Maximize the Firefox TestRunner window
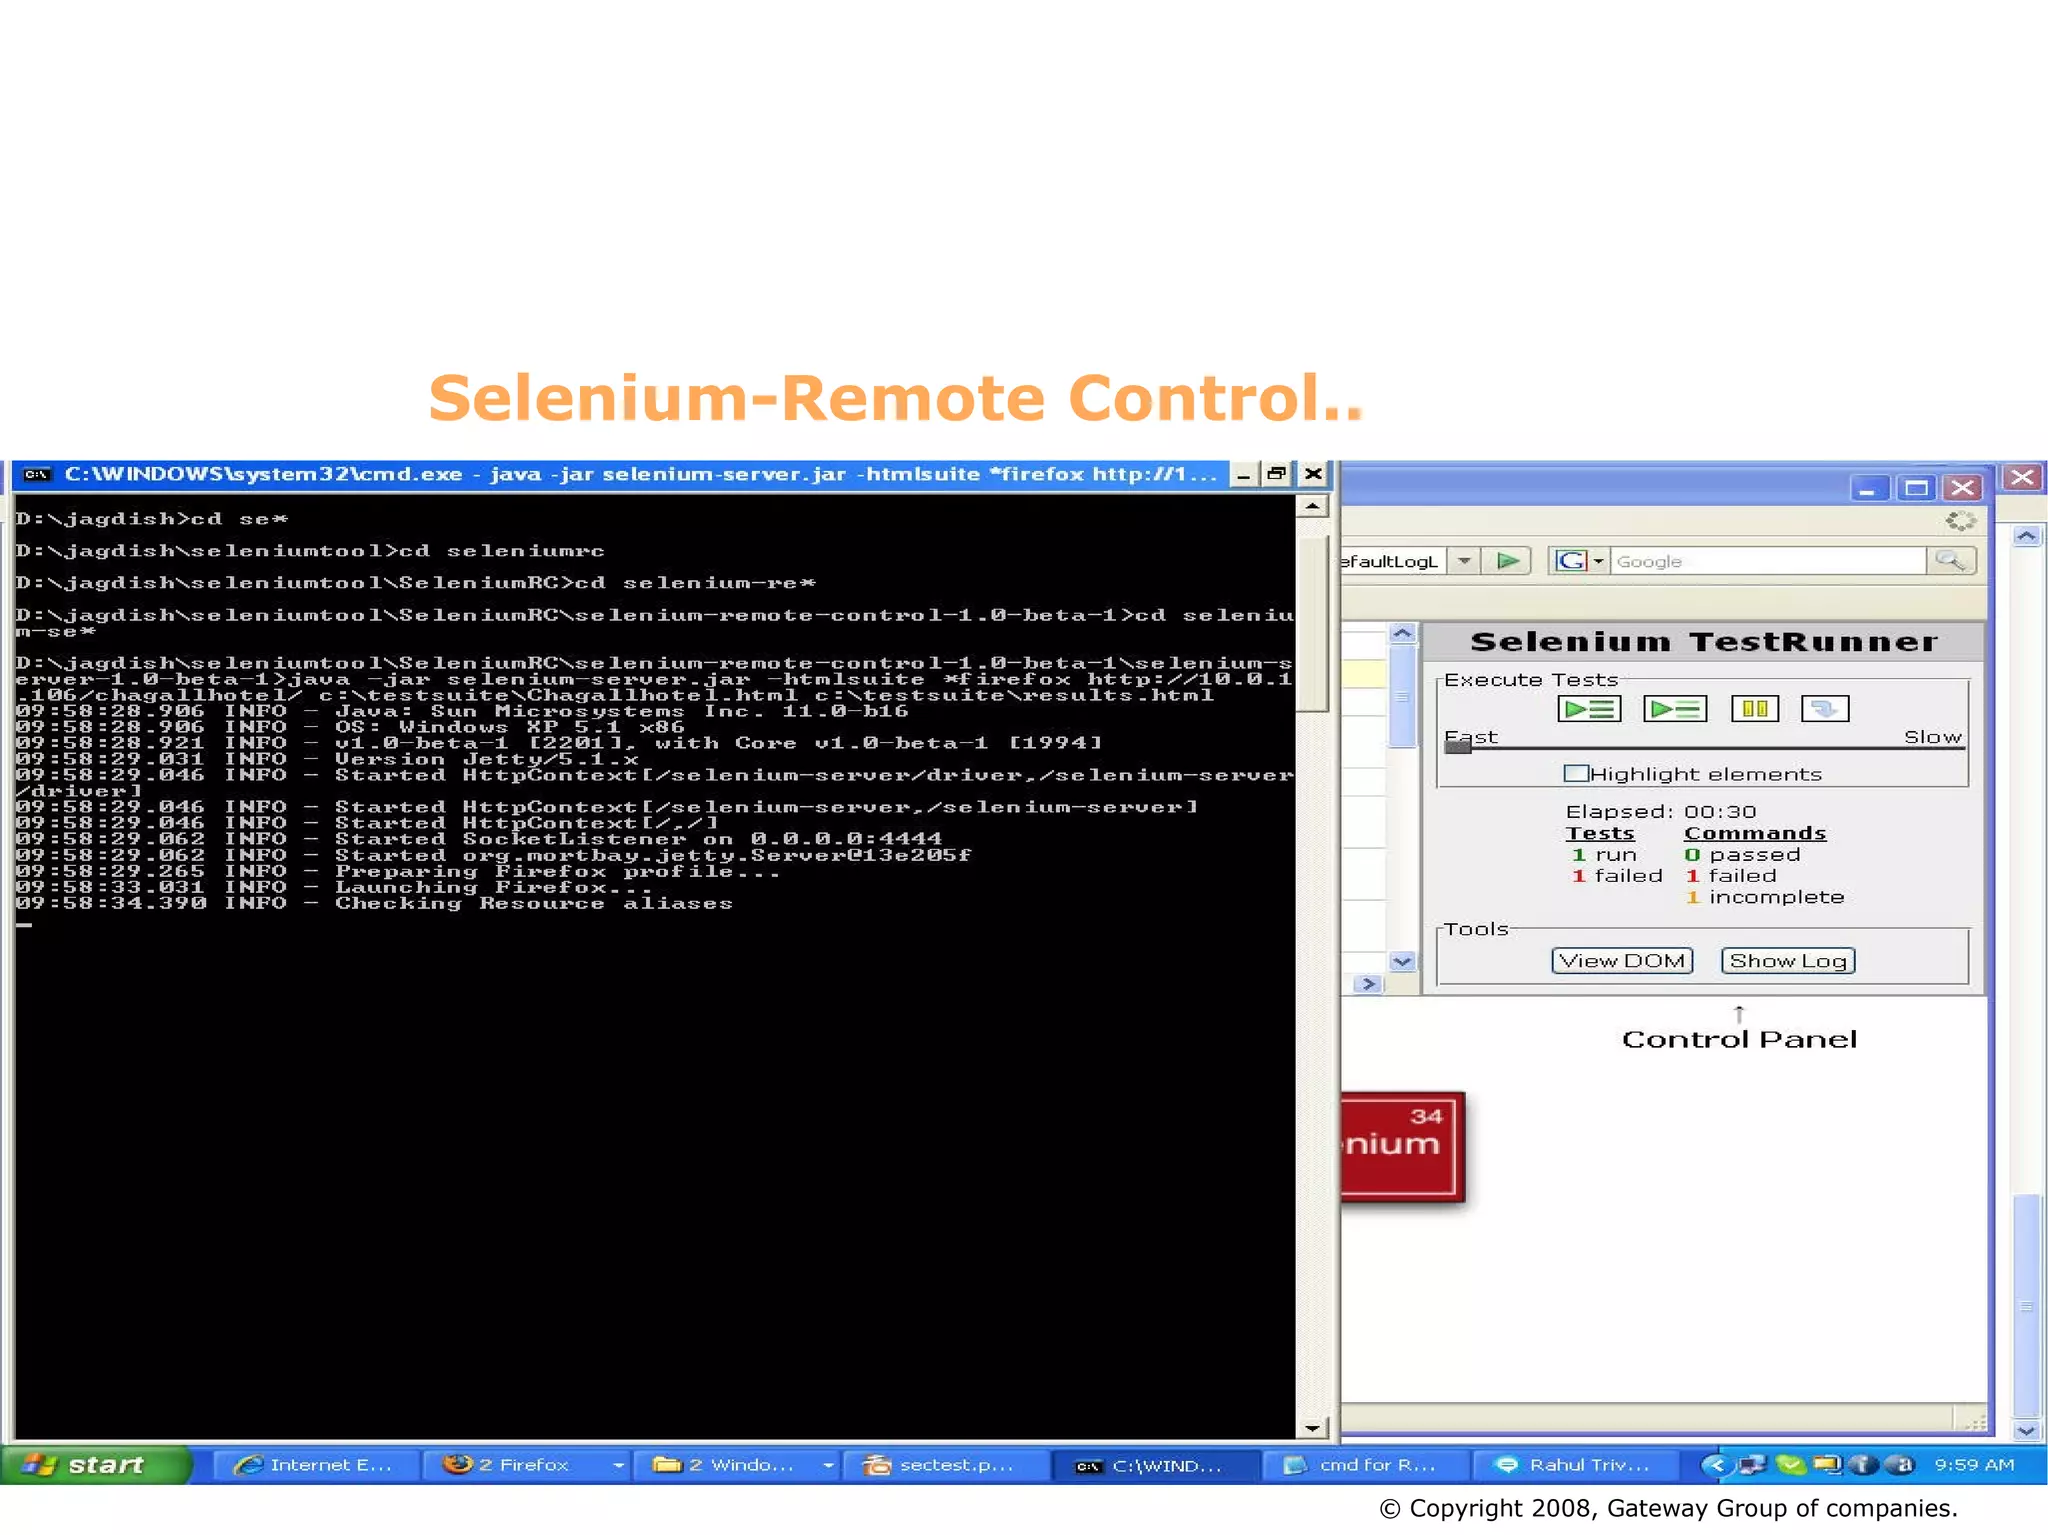Screen dimensions: 2048x1535 pyautogui.click(x=1916, y=488)
